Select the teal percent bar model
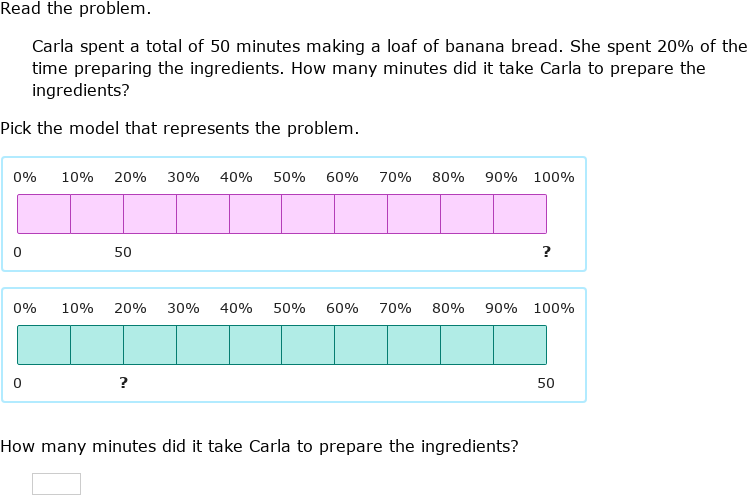748x496 pixels. pyautogui.click(x=293, y=345)
